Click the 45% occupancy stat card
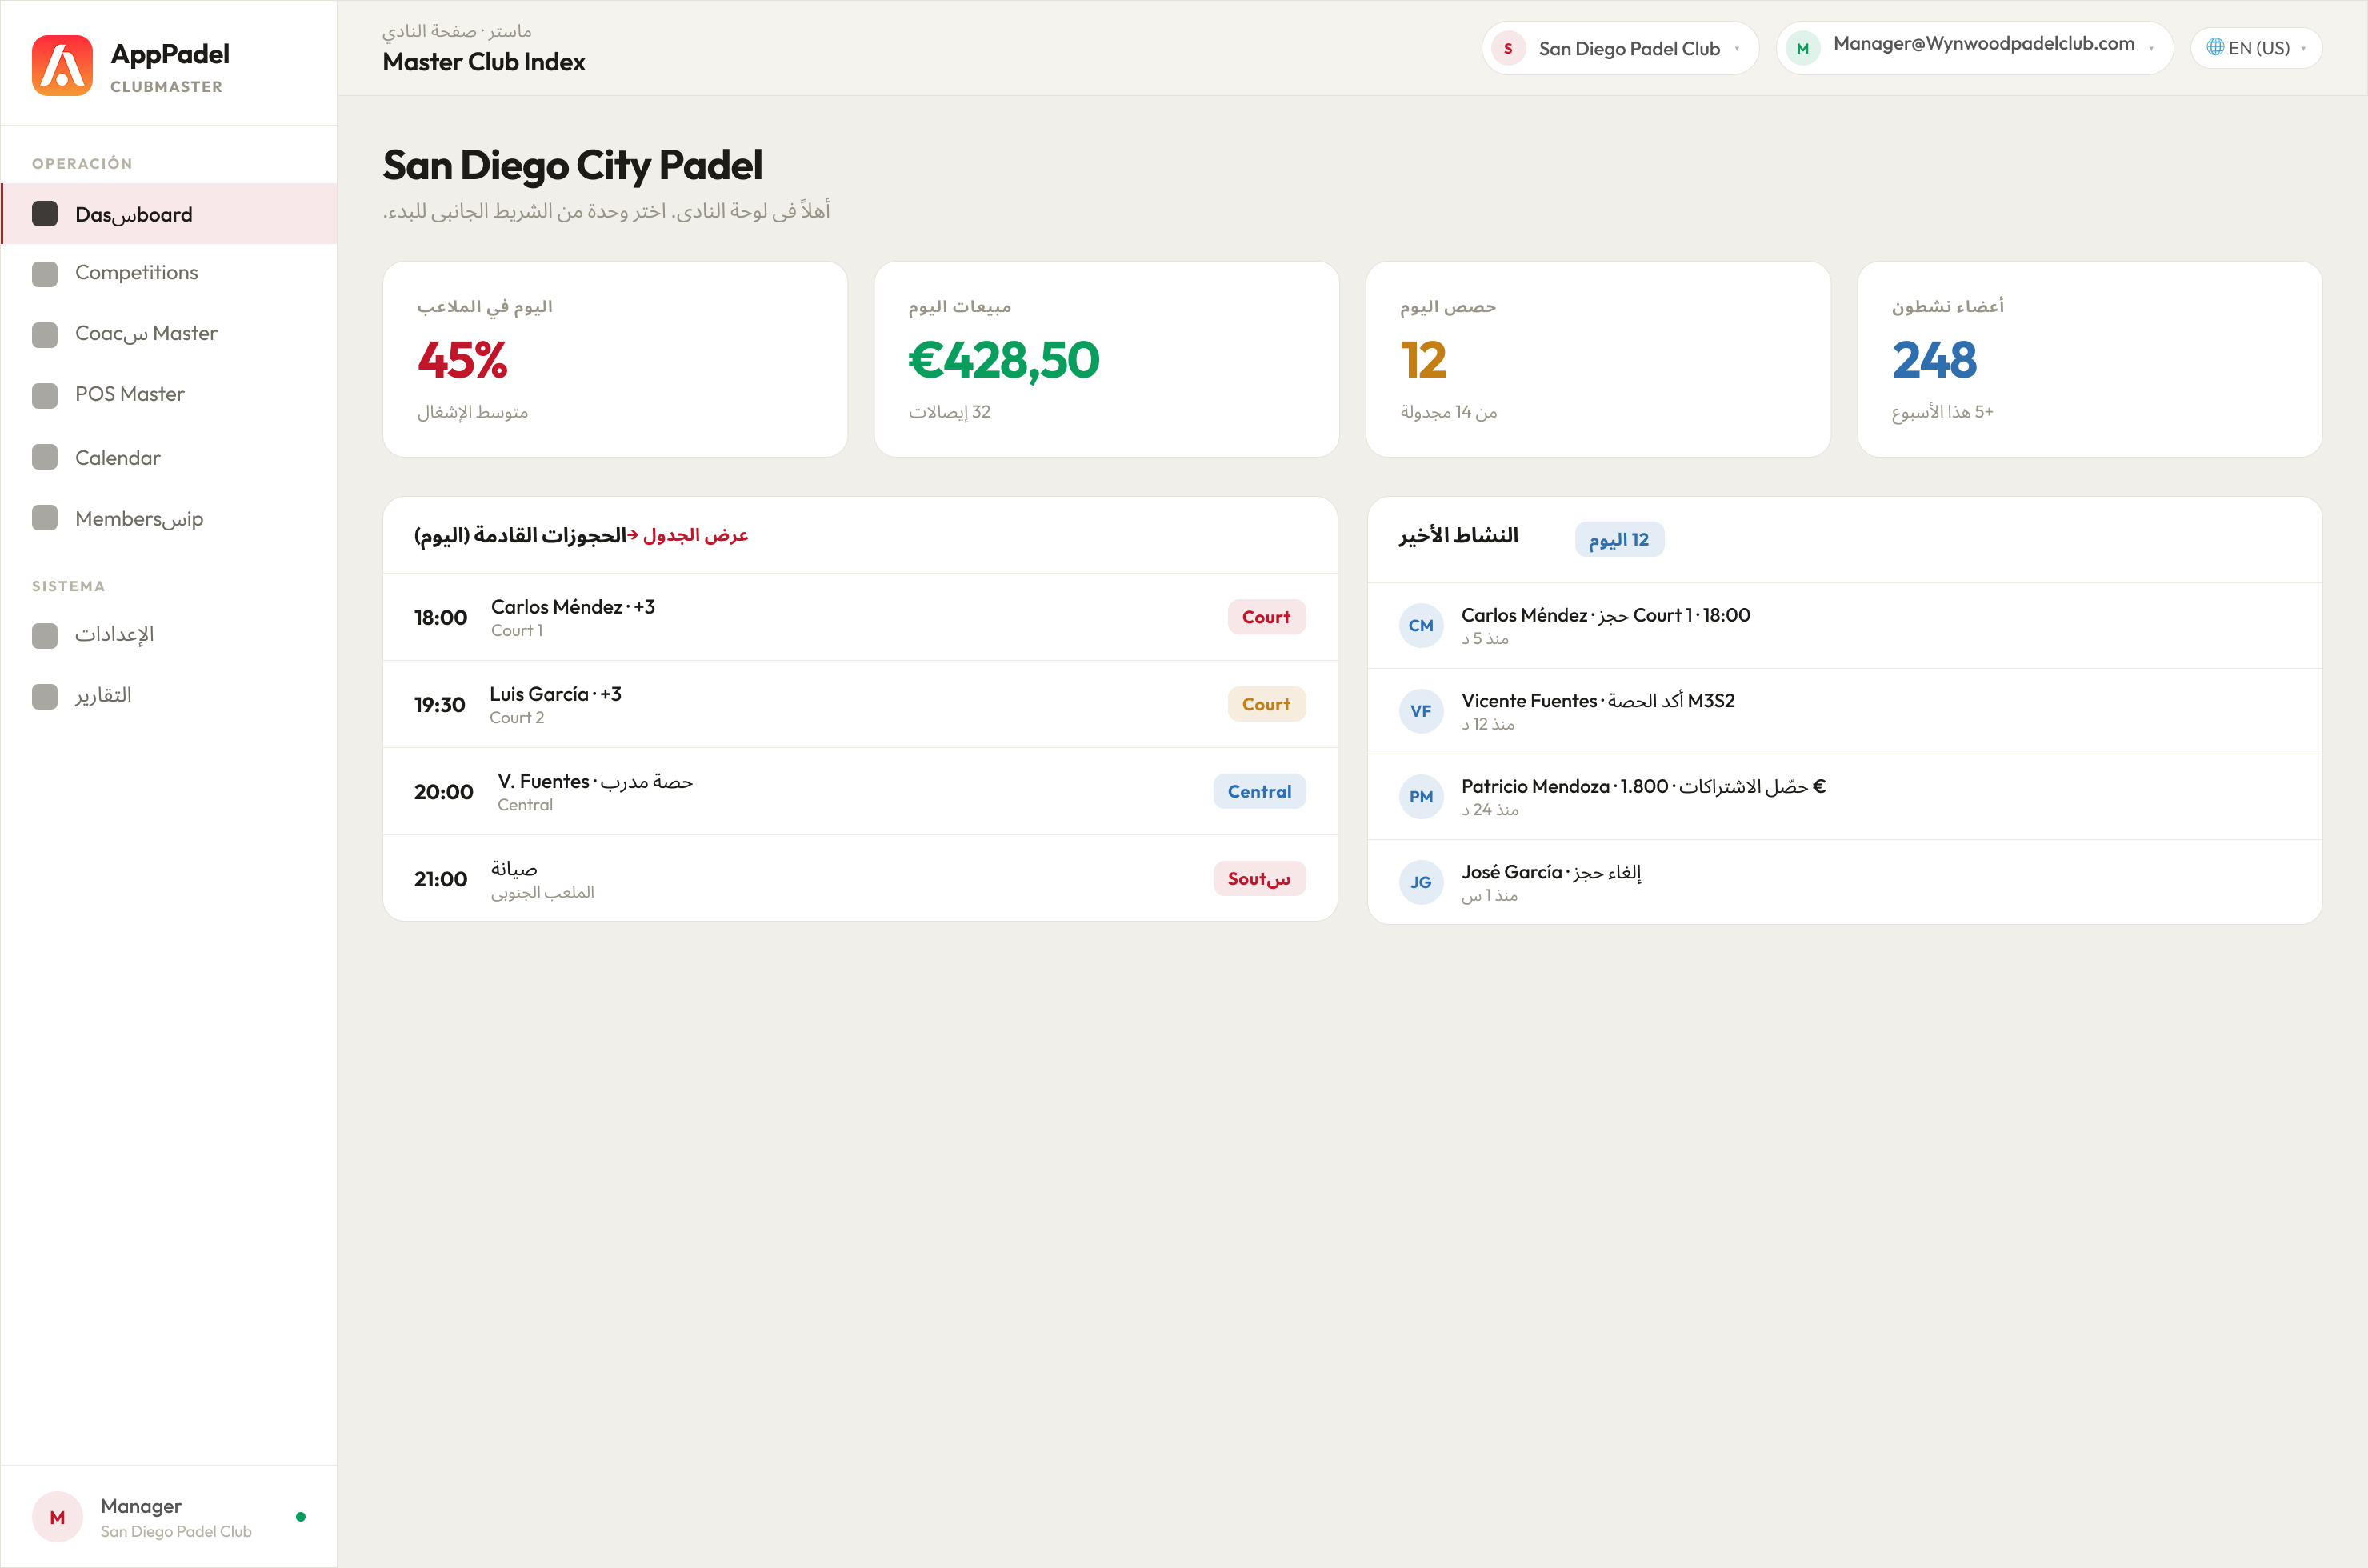Screen dimensions: 2368x1568 pyautogui.click(x=614, y=360)
